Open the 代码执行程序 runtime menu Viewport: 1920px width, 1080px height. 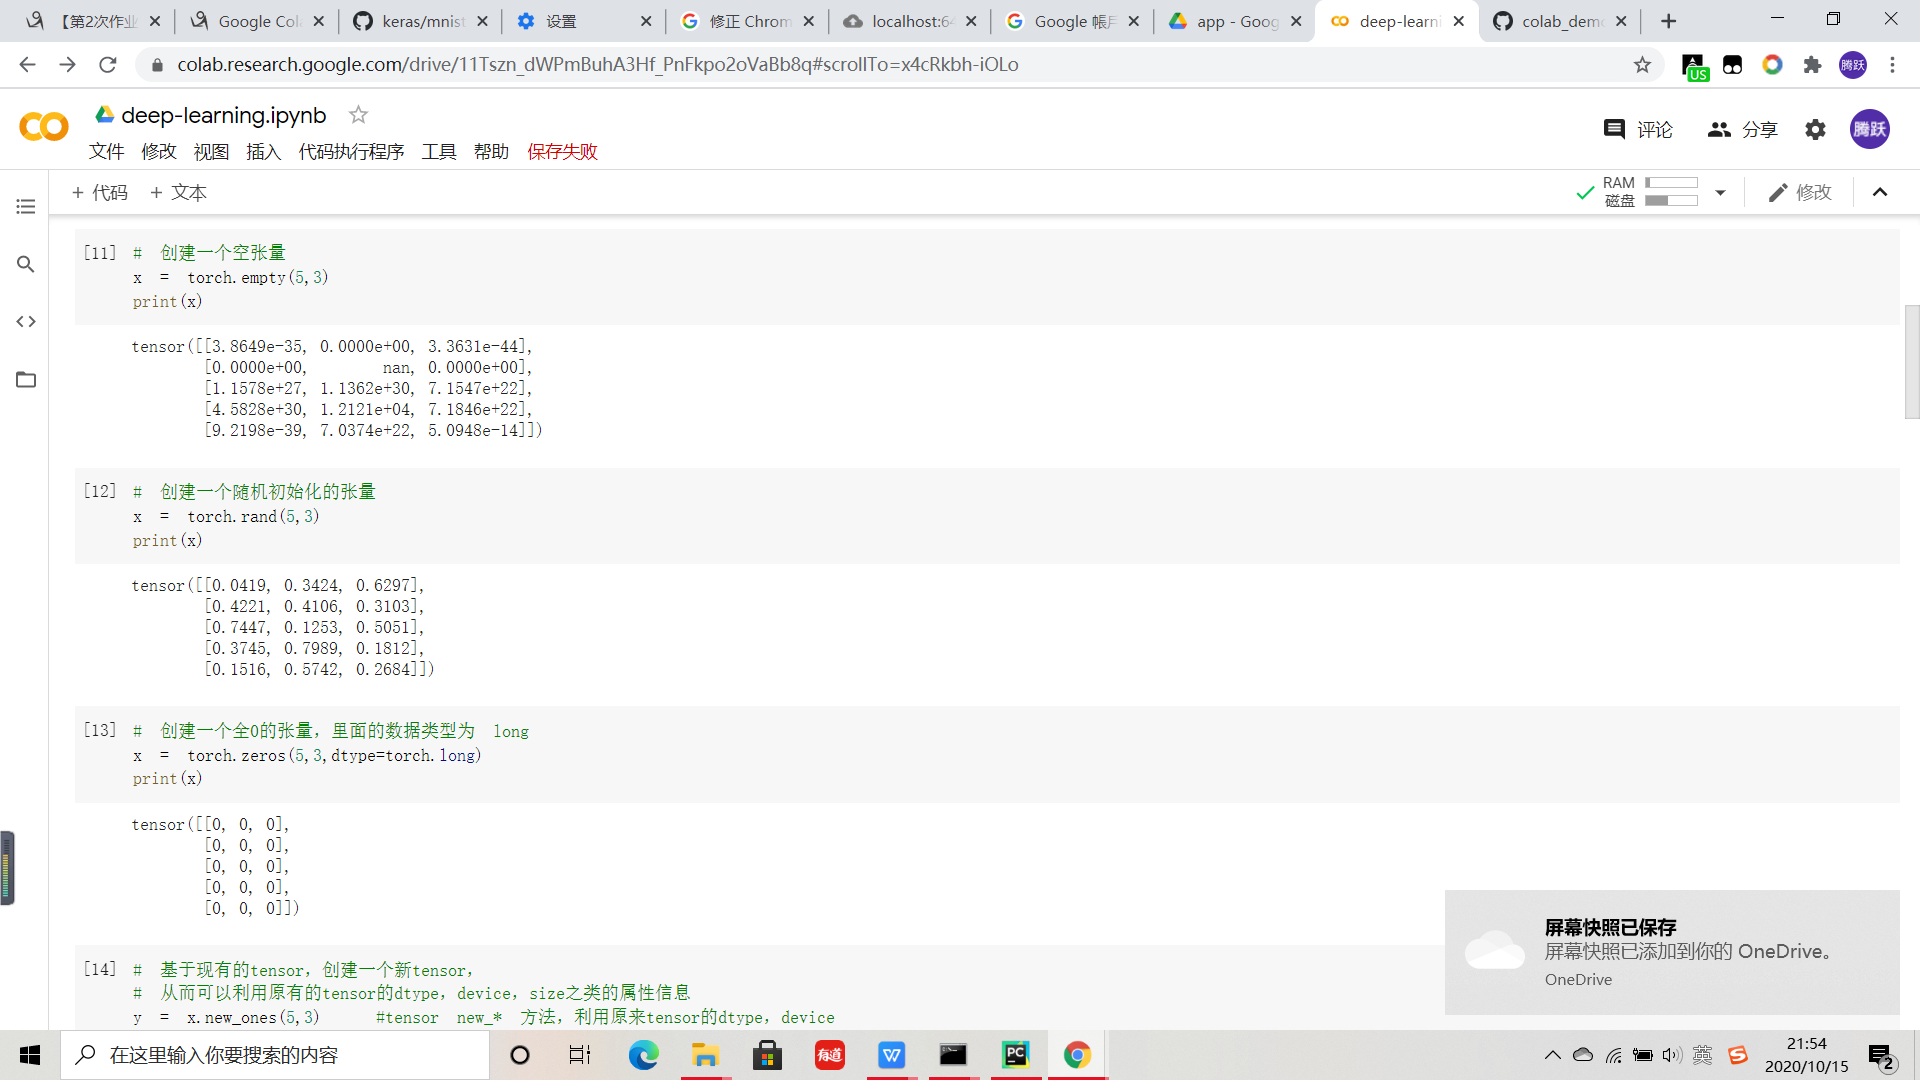pos(351,152)
